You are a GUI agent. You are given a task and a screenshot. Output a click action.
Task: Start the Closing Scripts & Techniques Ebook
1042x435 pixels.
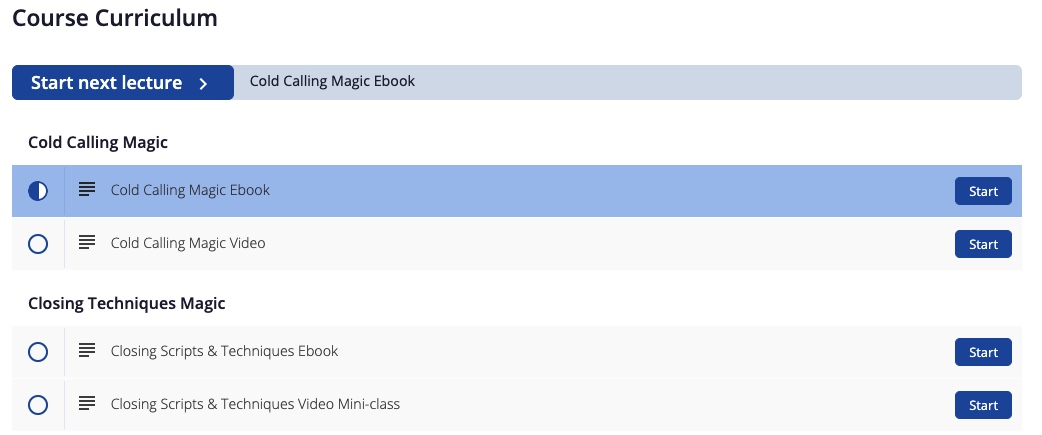[x=983, y=352]
